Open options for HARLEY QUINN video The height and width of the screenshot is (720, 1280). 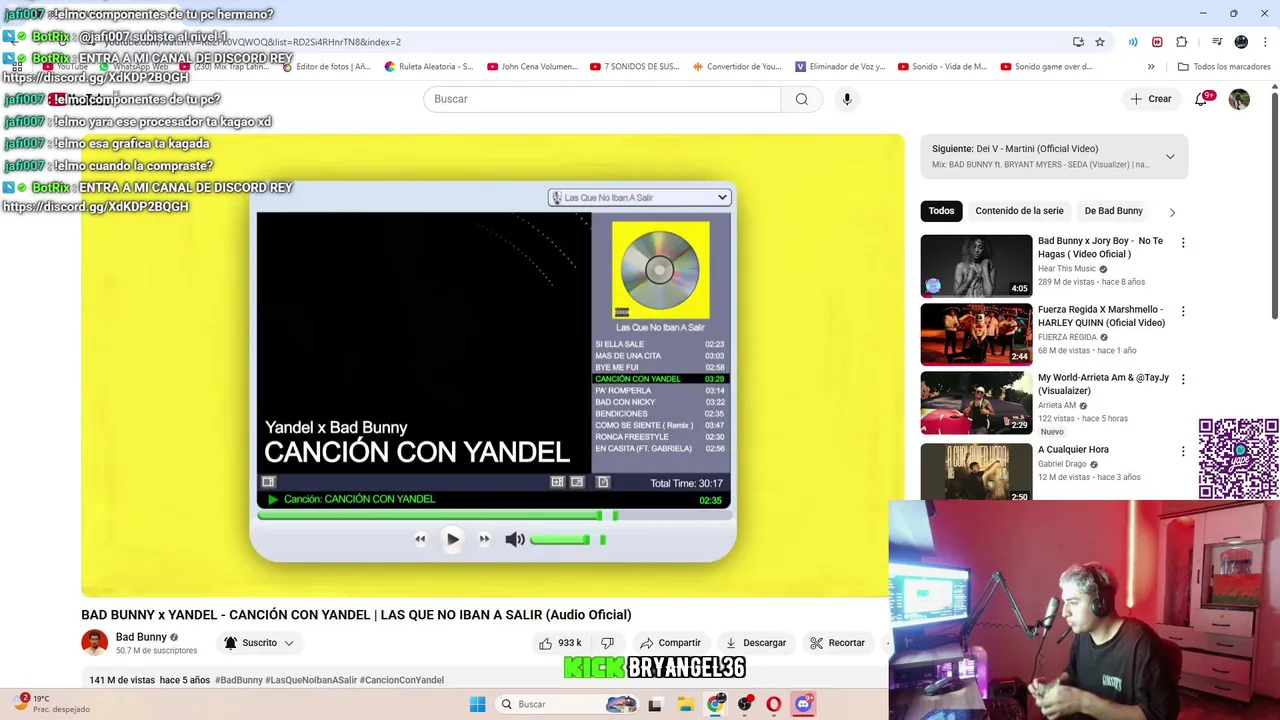[x=1183, y=311]
